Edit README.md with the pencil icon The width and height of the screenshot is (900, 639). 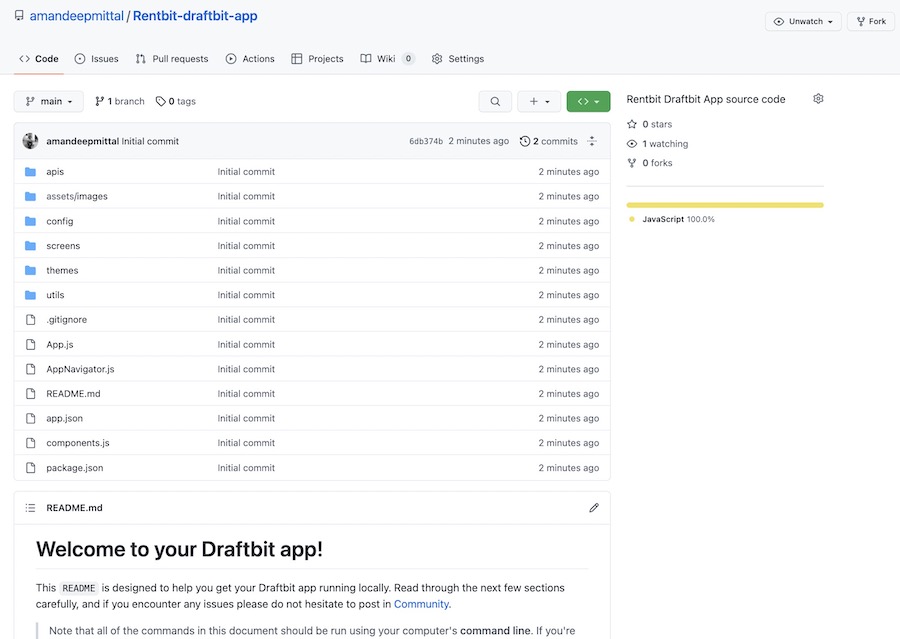pyautogui.click(x=593, y=508)
